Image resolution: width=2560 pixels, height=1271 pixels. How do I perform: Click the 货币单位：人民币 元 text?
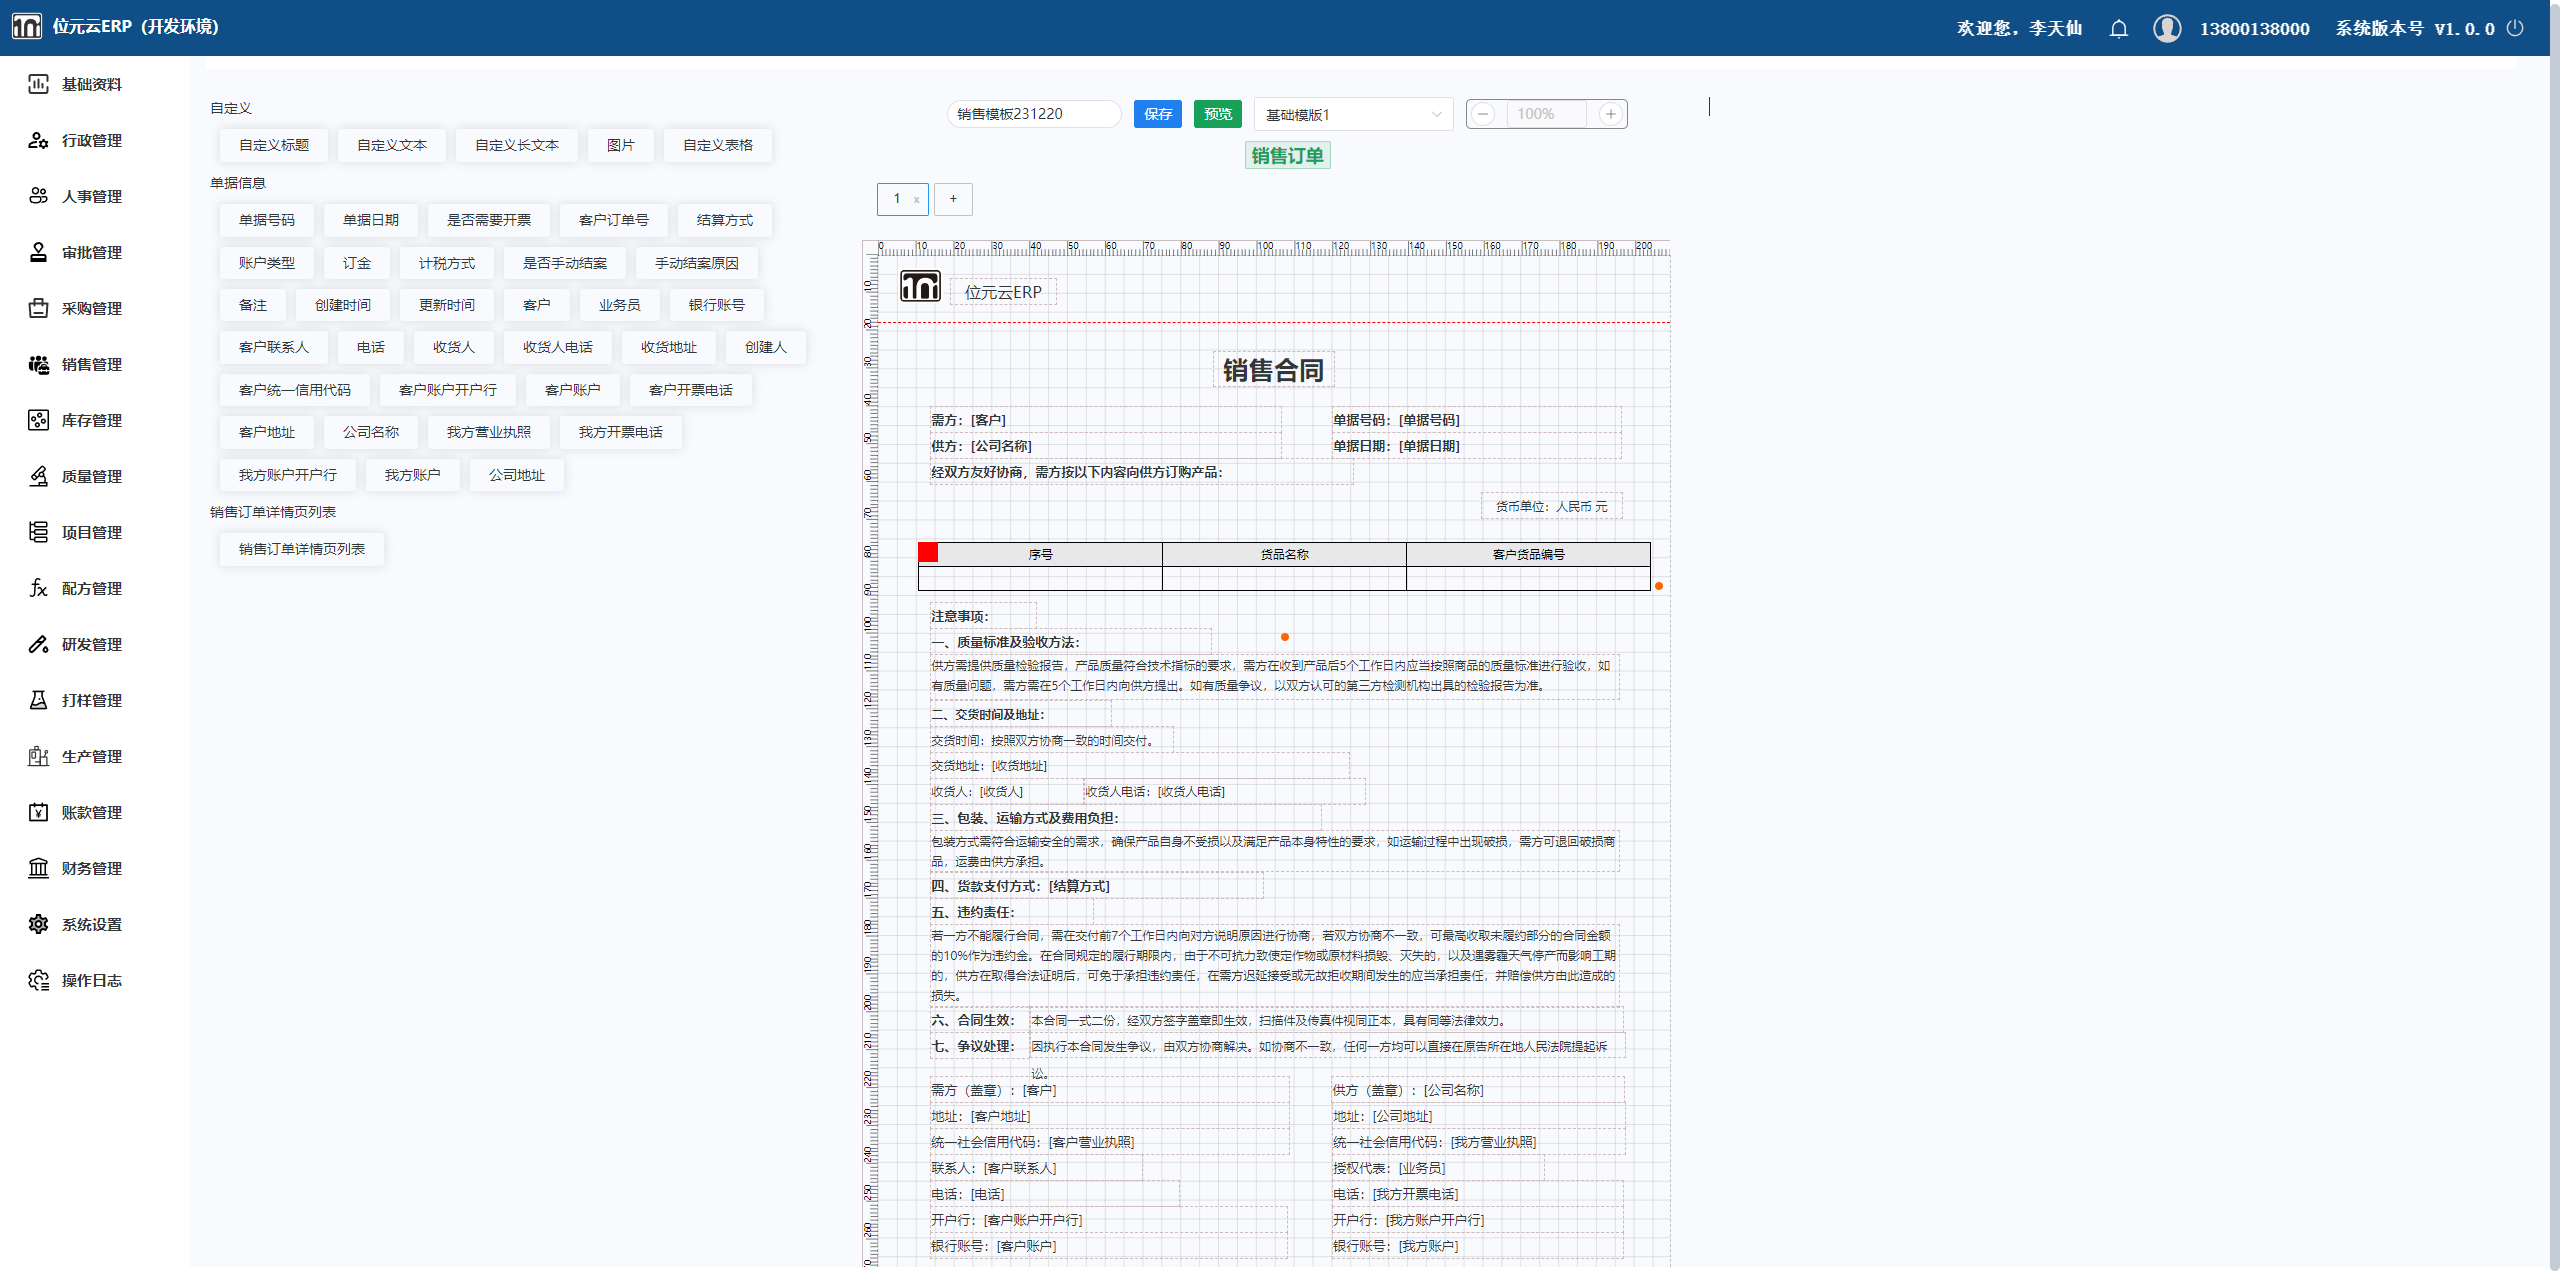click(x=1551, y=507)
